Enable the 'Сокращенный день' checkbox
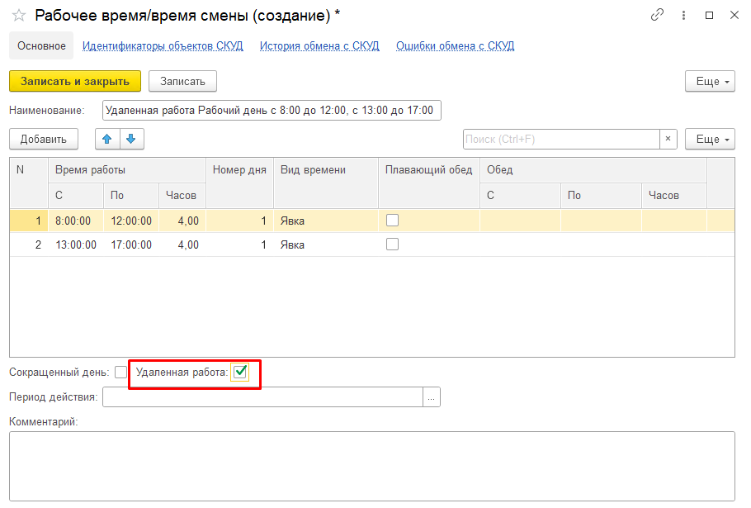Screen dimensions: 751x508 (121, 372)
